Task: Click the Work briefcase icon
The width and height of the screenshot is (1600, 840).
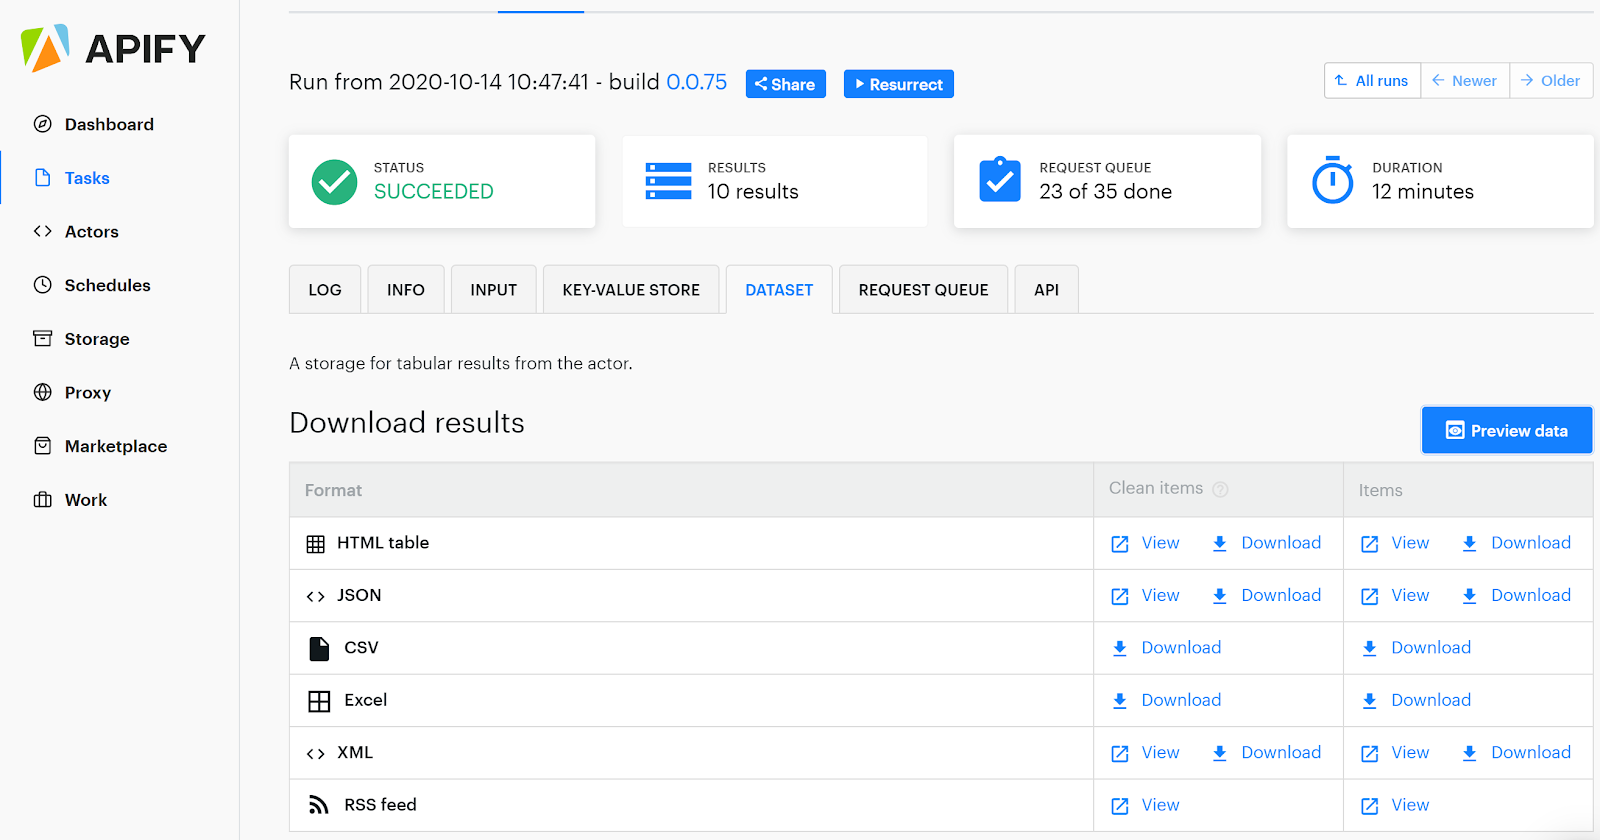Action: coord(42,500)
